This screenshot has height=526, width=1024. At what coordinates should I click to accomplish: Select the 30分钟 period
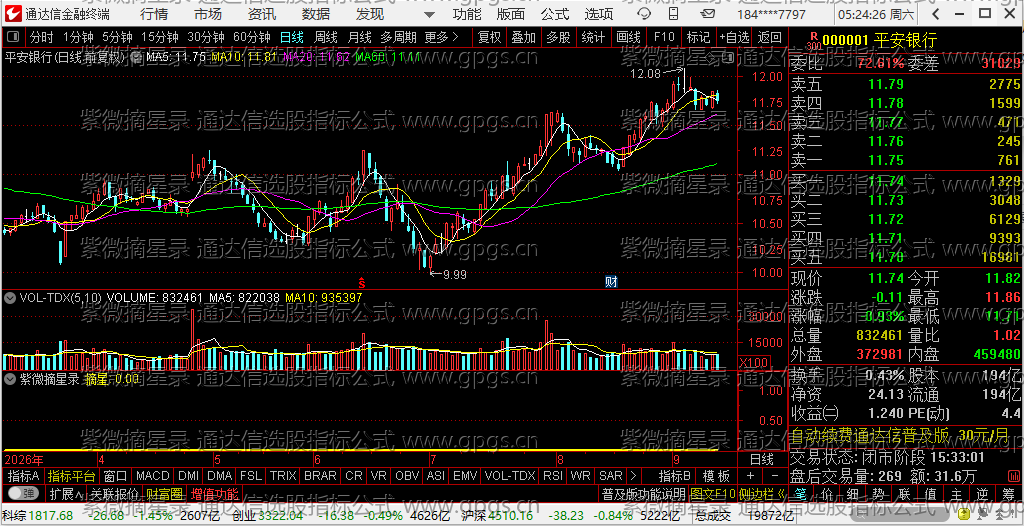(x=206, y=37)
